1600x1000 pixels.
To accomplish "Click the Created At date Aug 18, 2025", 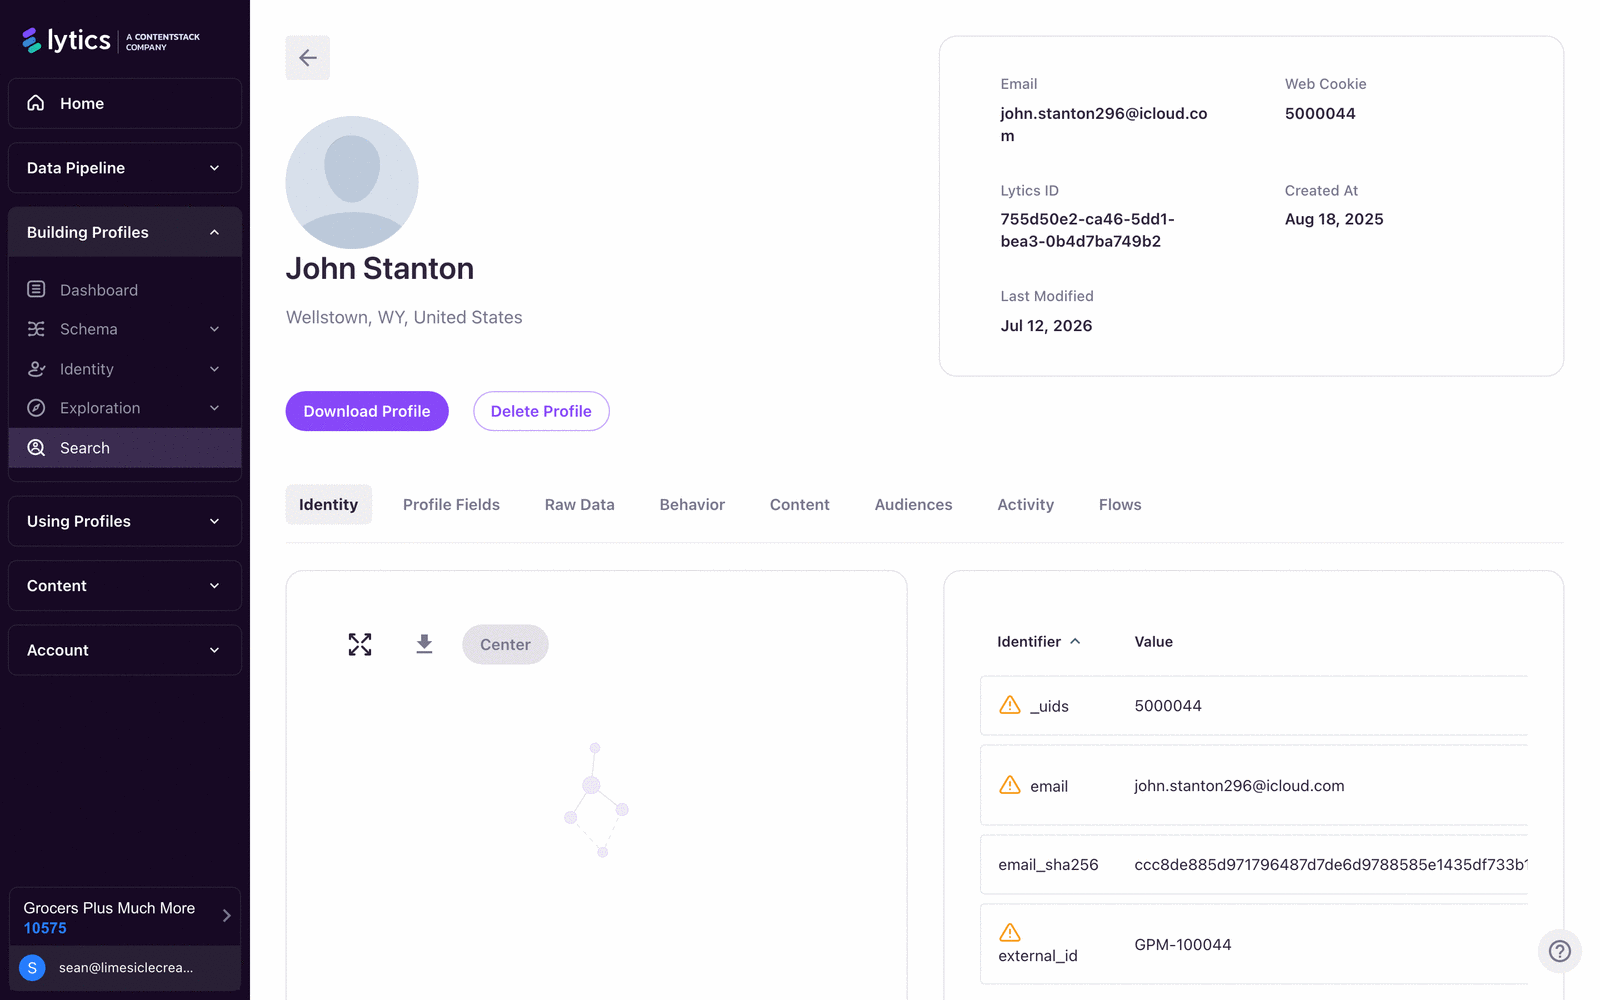I will click(1334, 219).
